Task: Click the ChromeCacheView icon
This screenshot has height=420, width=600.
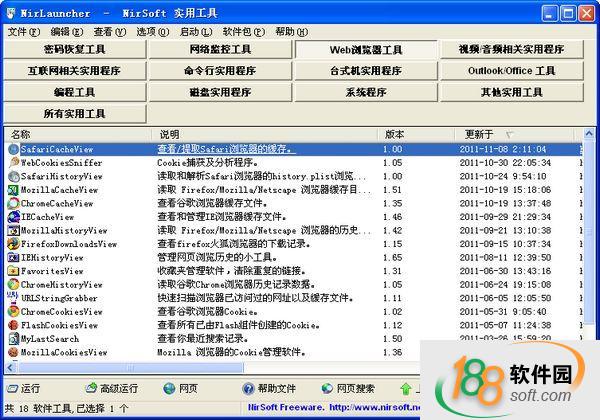Action: click(x=13, y=203)
